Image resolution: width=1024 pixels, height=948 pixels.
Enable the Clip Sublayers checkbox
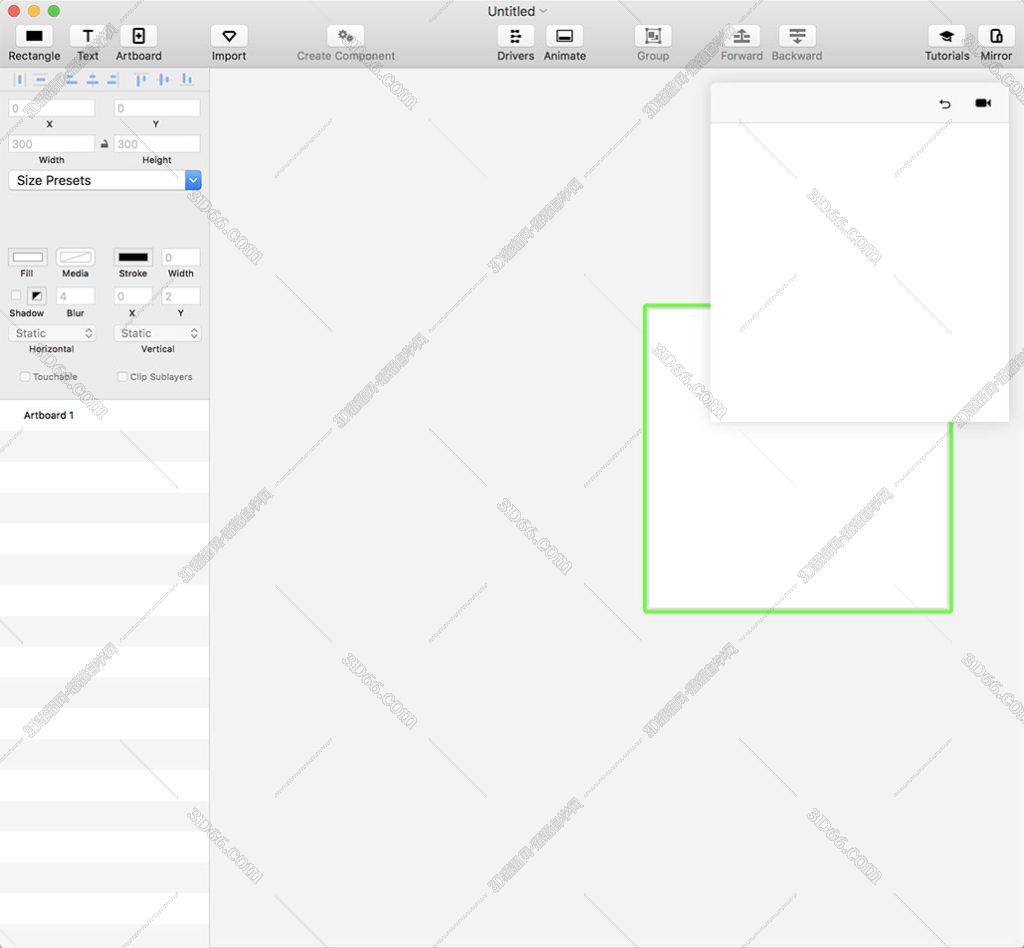[x=122, y=377]
